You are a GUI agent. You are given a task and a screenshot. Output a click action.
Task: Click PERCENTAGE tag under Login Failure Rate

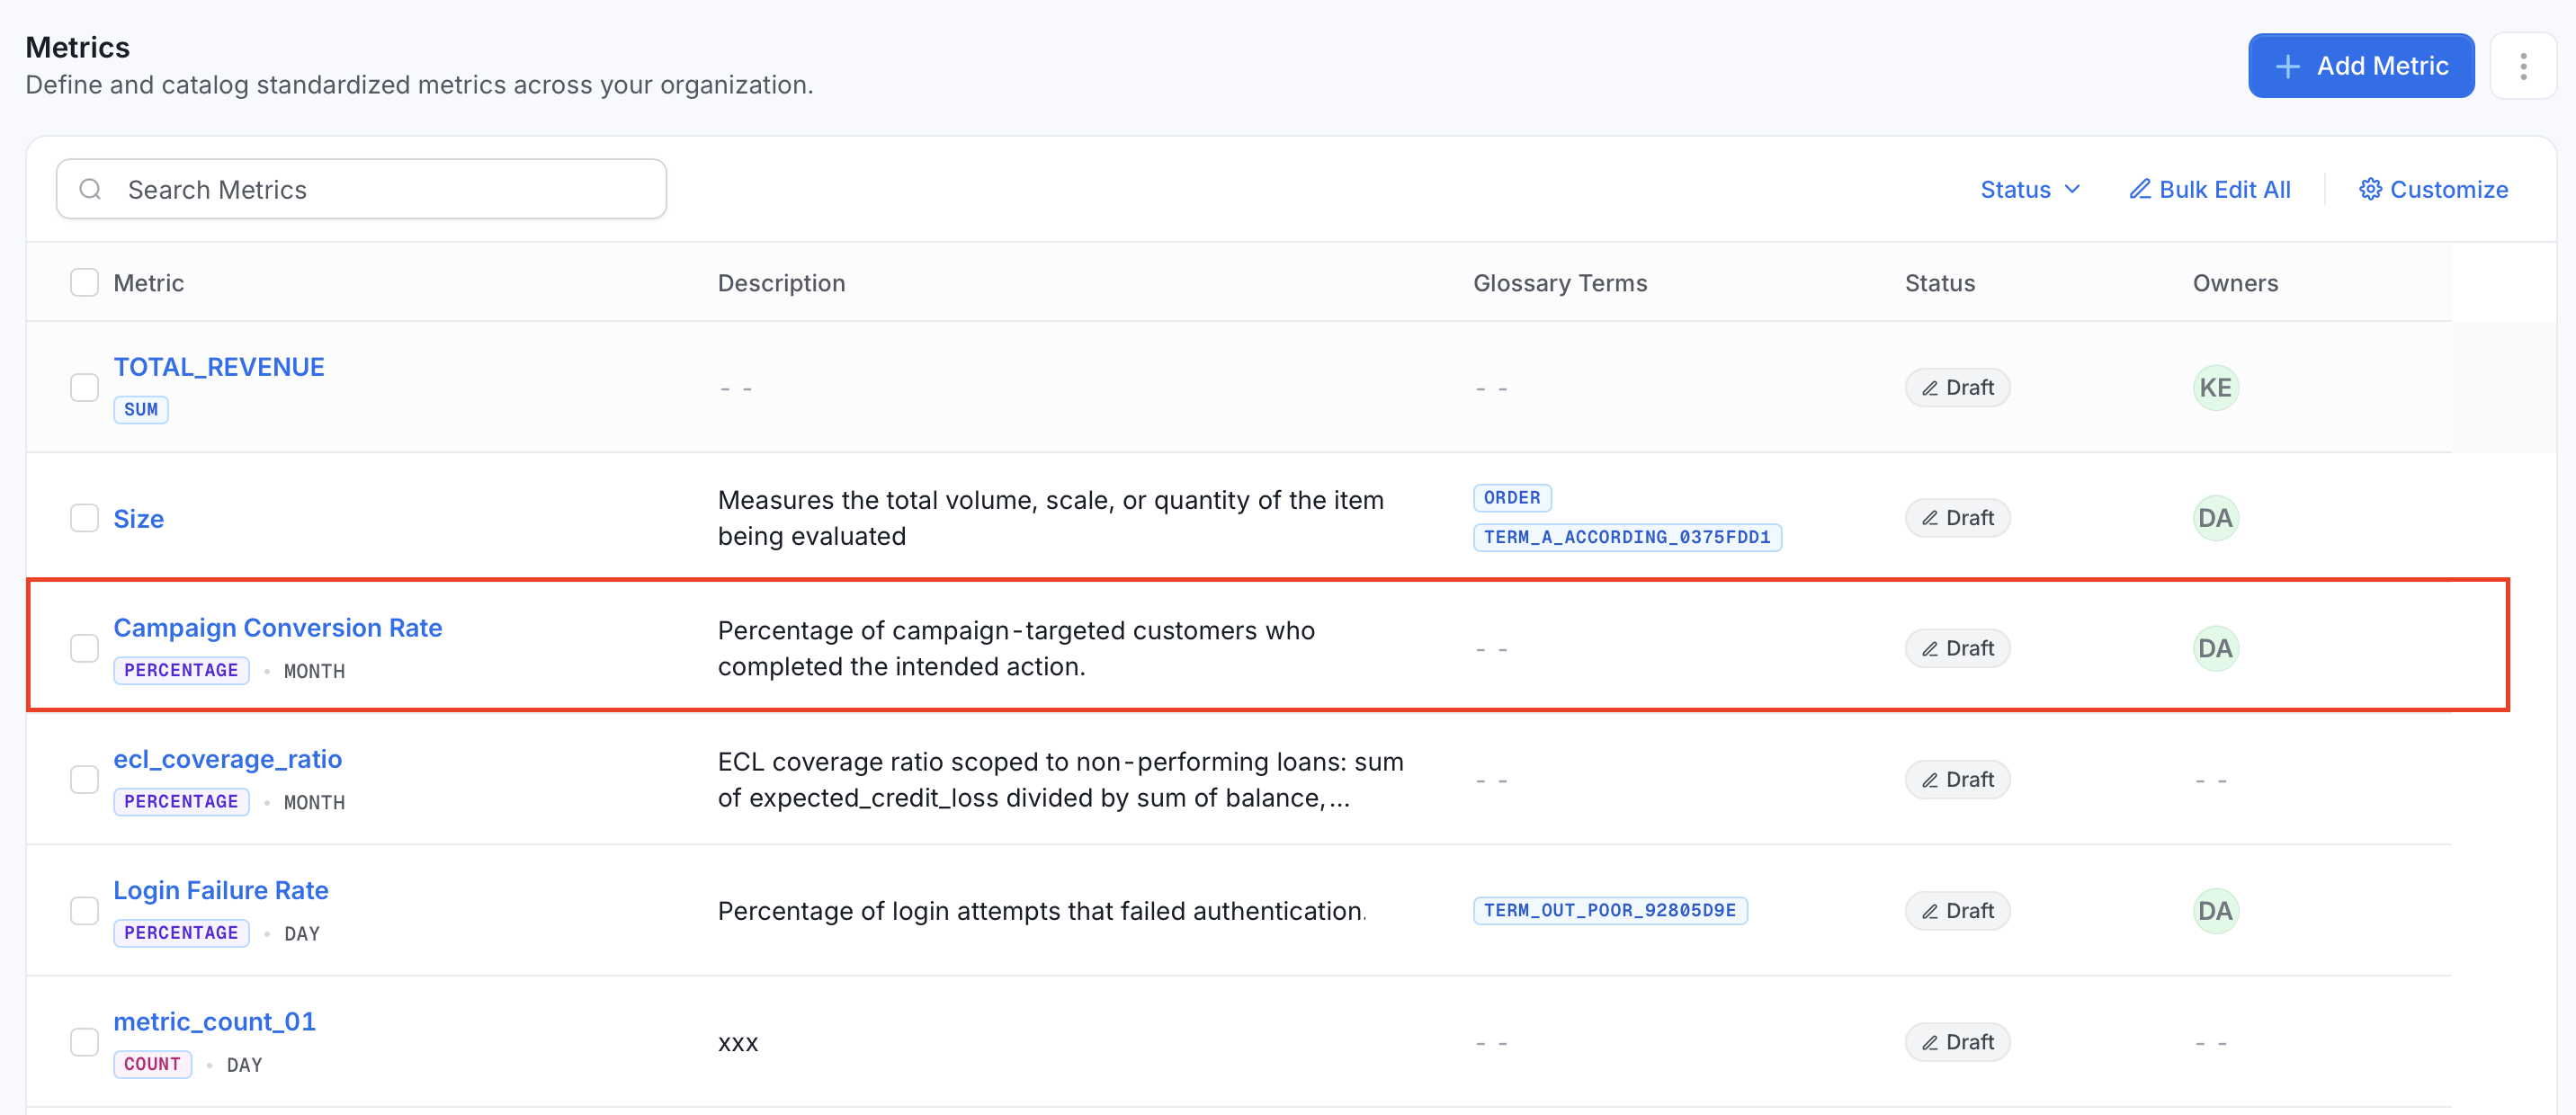tap(181, 932)
